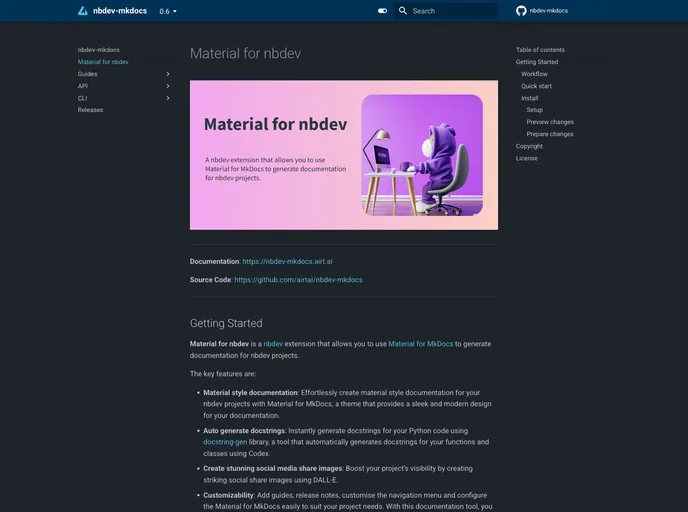The width and height of the screenshot is (688, 512).
Task: Click the nbdev-mkdocs site title in header
Action: click(120, 11)
